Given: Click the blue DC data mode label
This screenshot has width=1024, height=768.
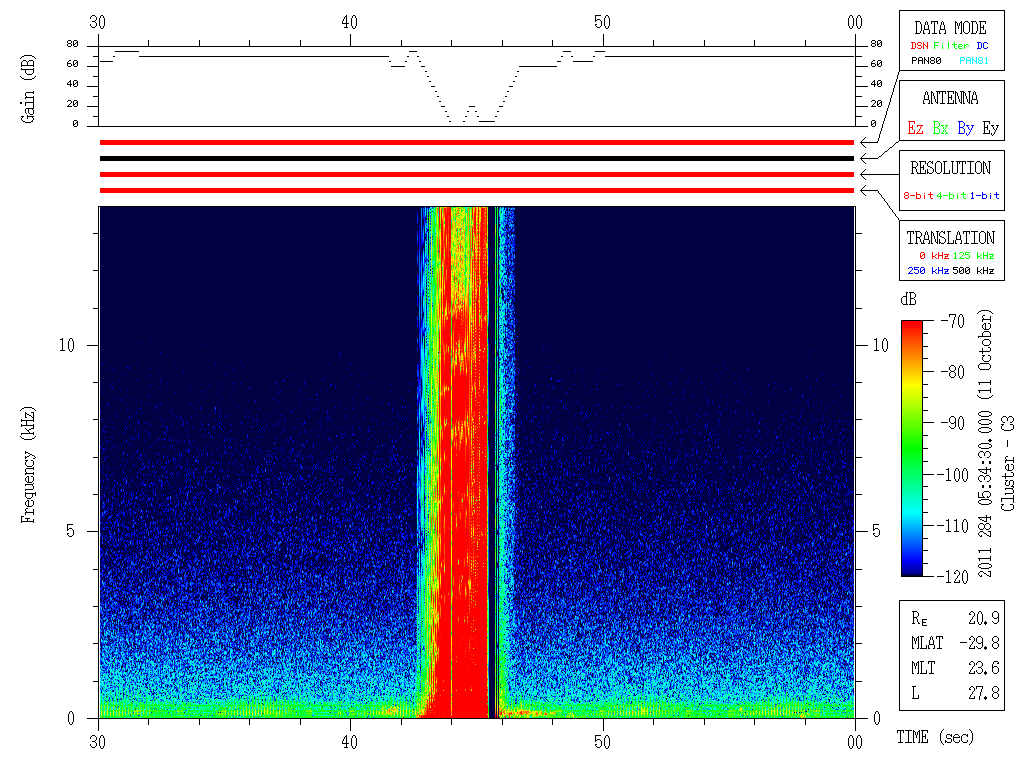Looking at the screenshot, I should tap(982, 46).
